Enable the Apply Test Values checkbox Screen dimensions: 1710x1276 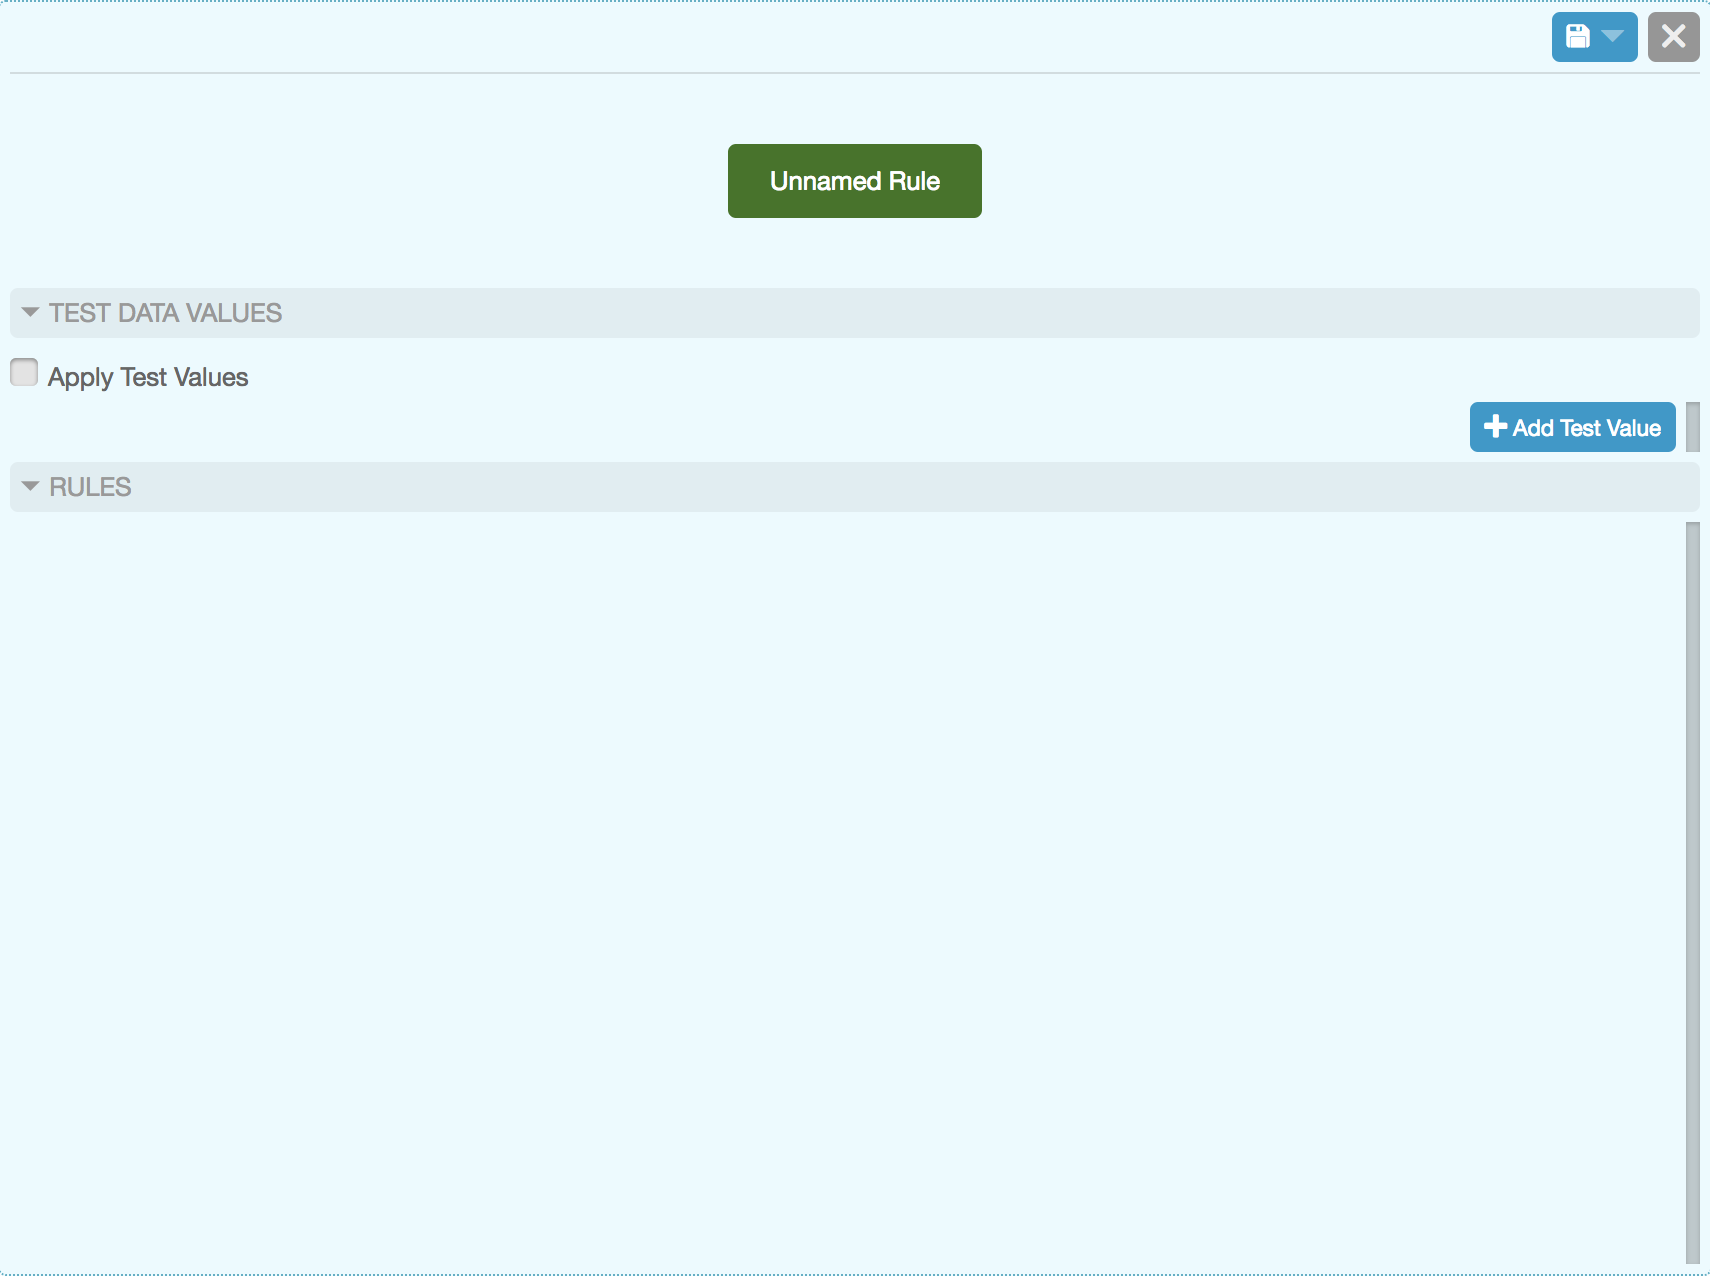click(23, 372)
